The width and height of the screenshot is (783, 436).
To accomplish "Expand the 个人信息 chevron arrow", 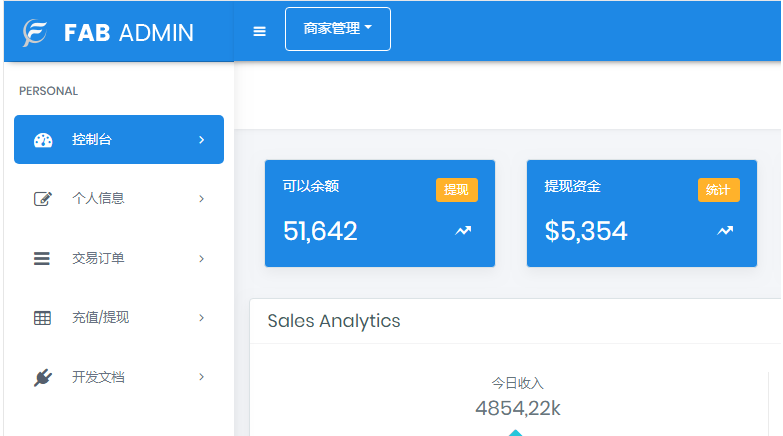I will (201, 199).
